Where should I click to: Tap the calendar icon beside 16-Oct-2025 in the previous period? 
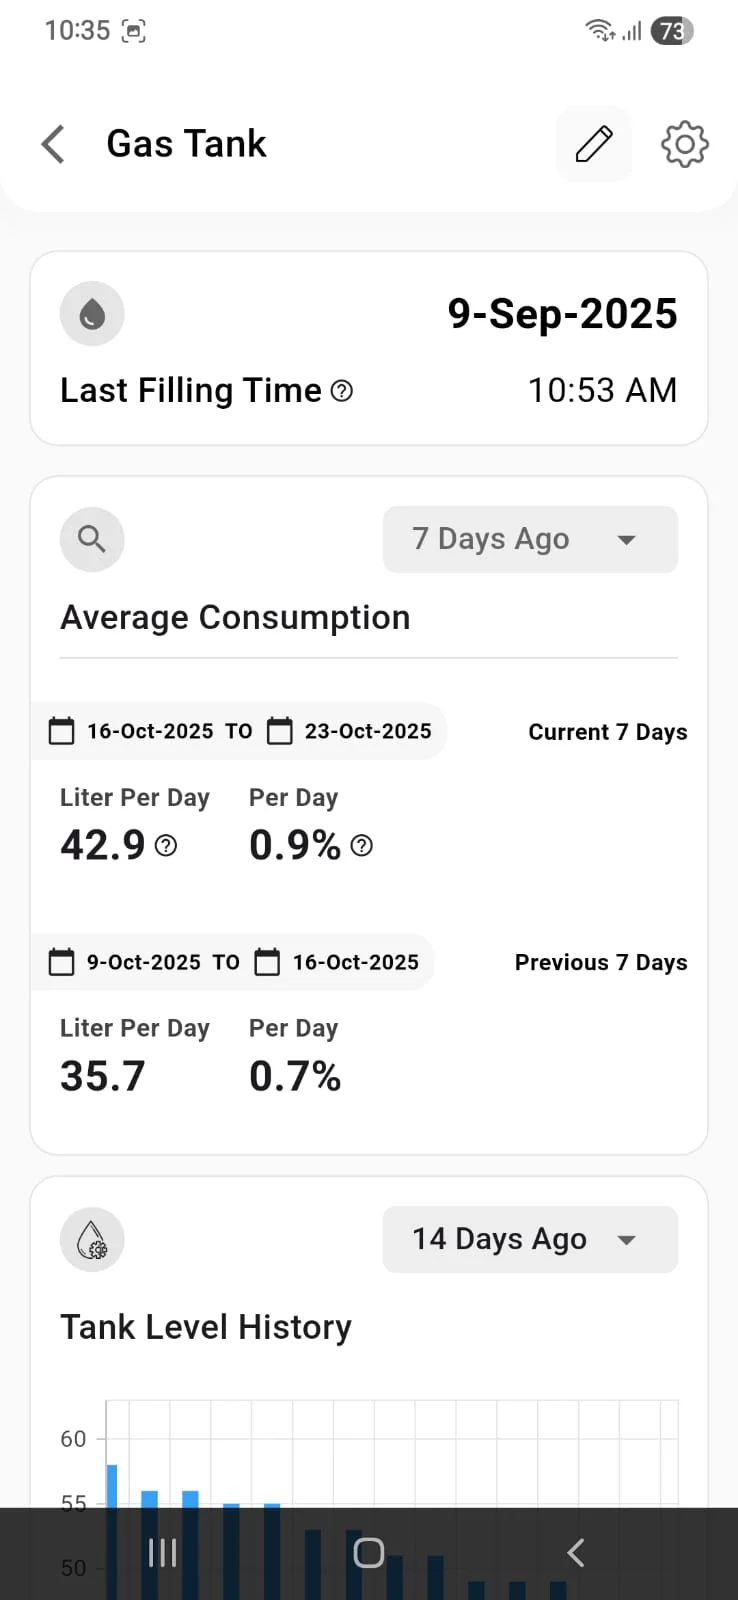click(x=267, y=962)
